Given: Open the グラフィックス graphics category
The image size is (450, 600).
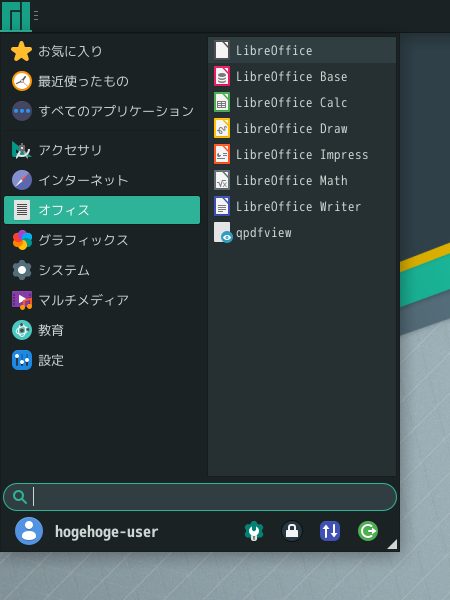Looking at the screenshot, I should pos(102,240).
